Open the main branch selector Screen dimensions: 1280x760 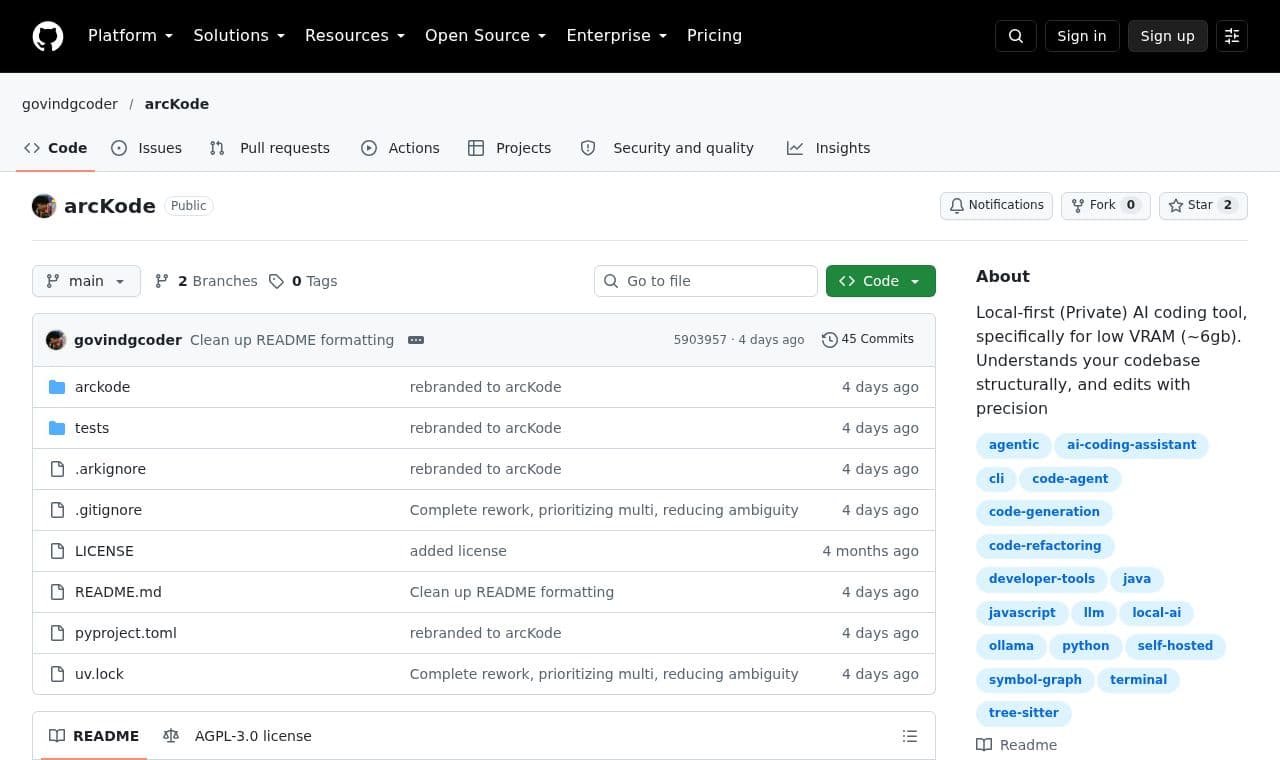coord(86,281)
